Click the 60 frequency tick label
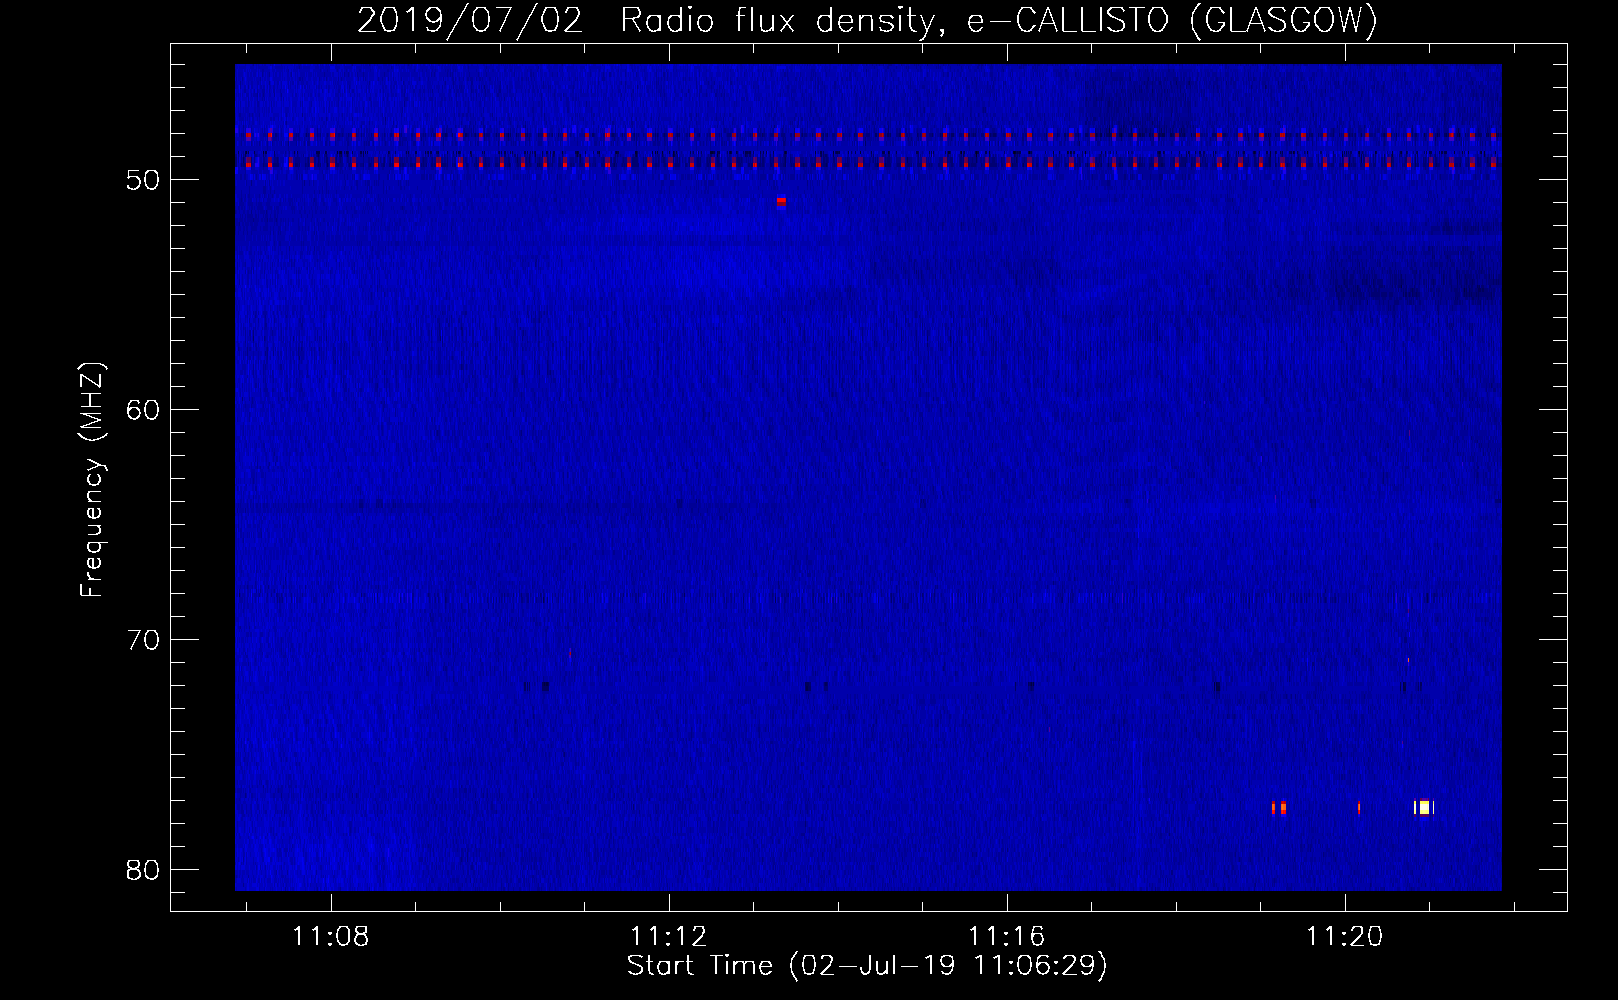 click(143, 410)
